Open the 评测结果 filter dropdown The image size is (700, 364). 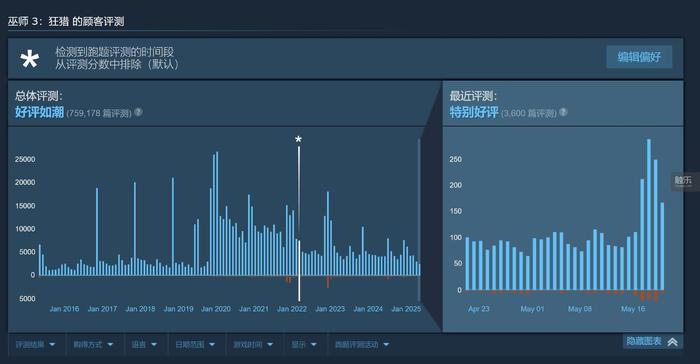click(x=35, y=344)
